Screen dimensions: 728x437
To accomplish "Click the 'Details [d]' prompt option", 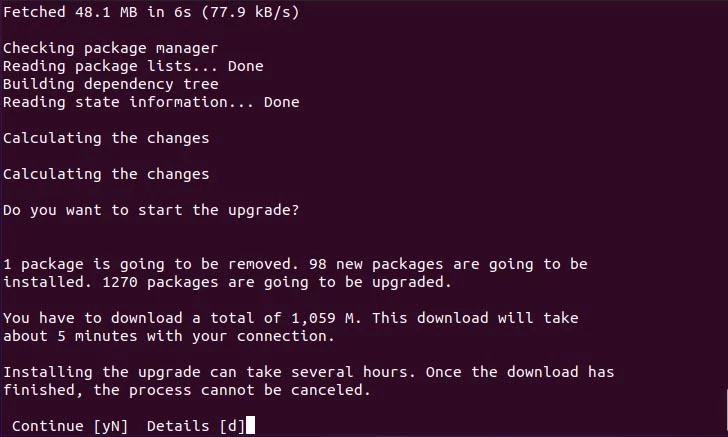I will 195,426.
